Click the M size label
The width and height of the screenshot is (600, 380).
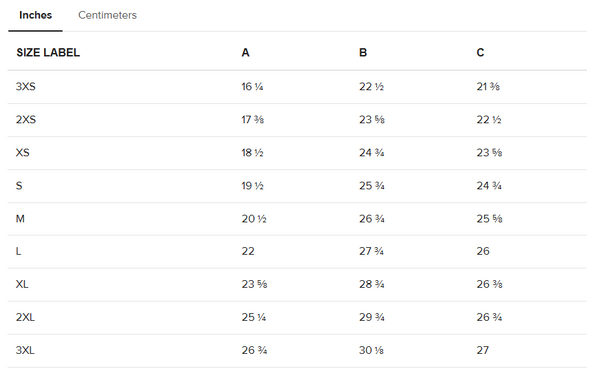click(x=20, y=219)
